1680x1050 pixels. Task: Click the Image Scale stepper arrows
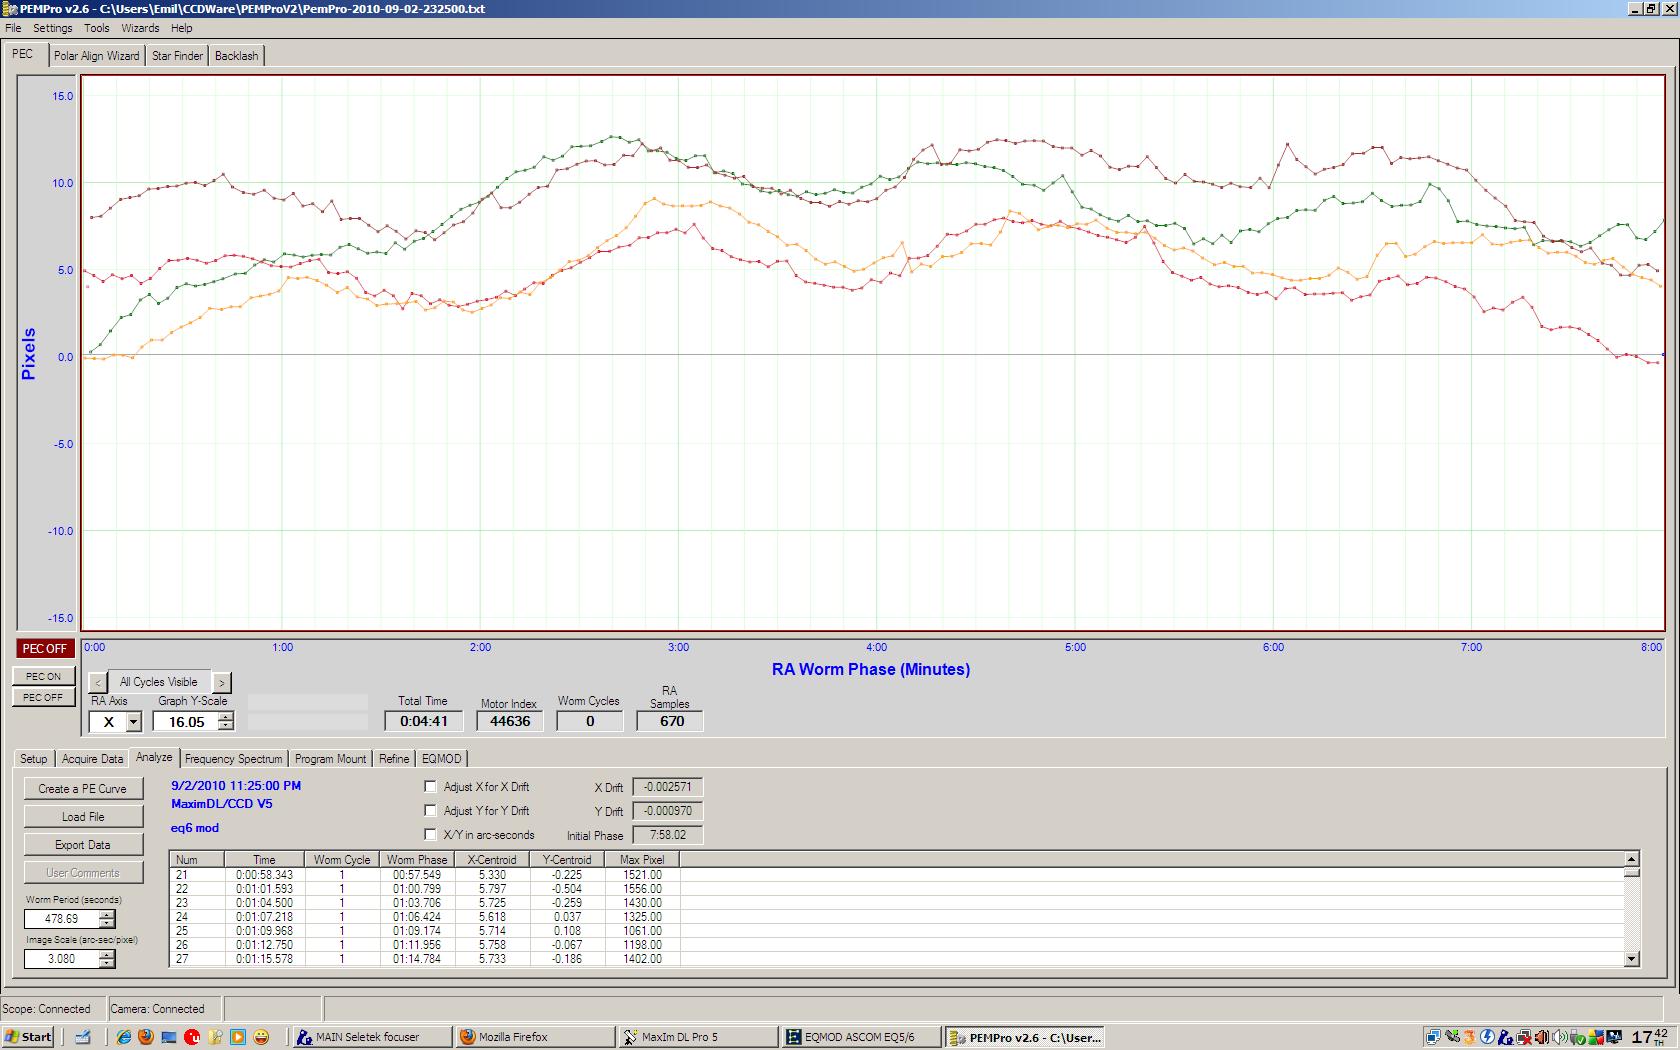coord(107,959)
